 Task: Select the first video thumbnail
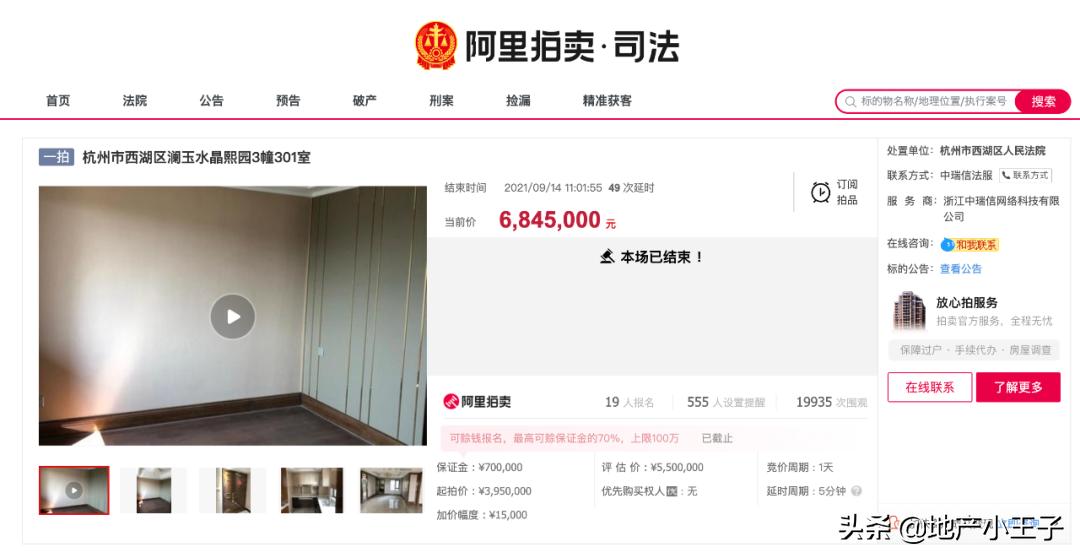74,490
